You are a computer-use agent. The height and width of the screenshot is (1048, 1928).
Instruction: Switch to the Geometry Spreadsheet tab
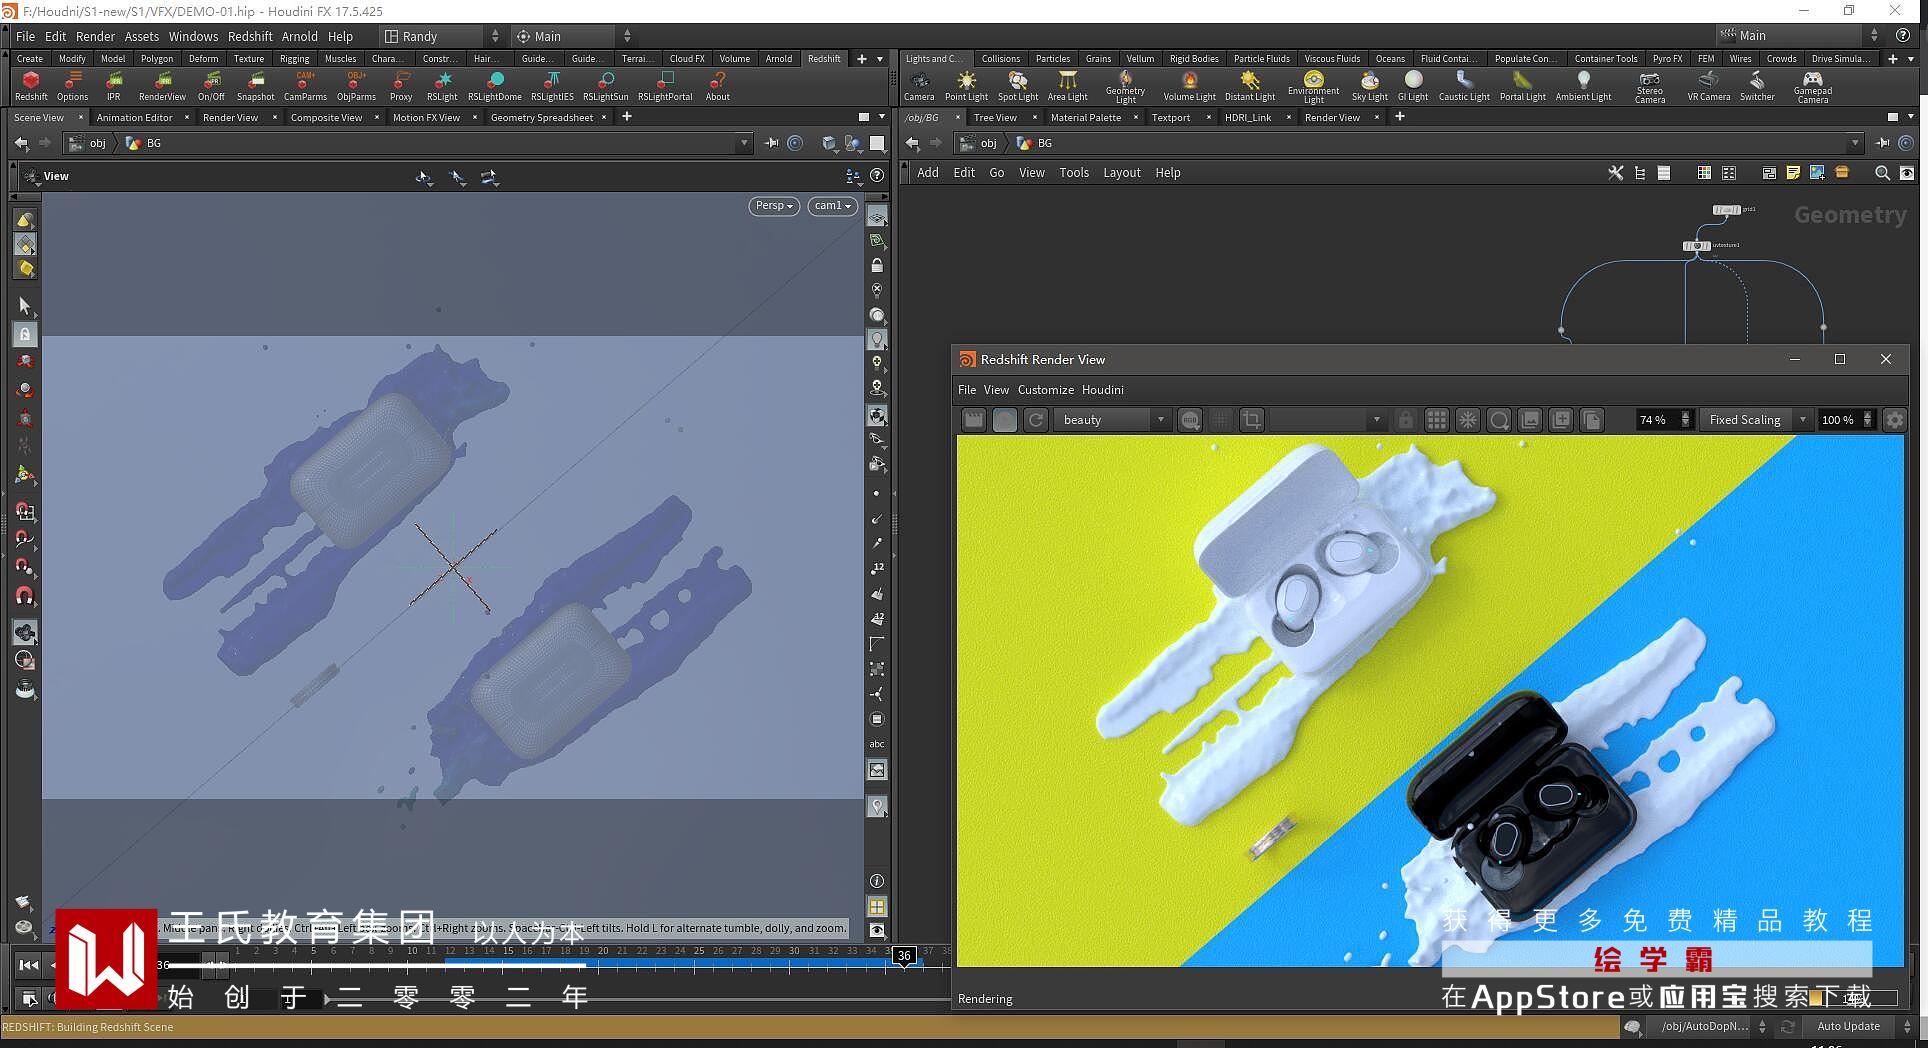pyautogui.click(x=542, y=118)
